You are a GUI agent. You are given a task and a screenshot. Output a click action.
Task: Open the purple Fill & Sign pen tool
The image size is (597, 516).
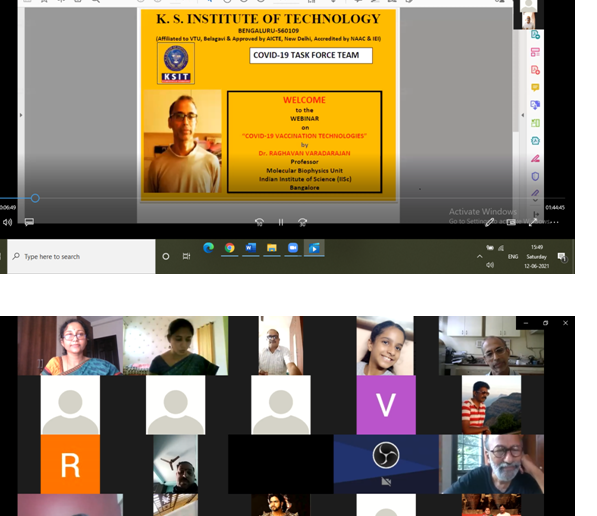[535, 192]
